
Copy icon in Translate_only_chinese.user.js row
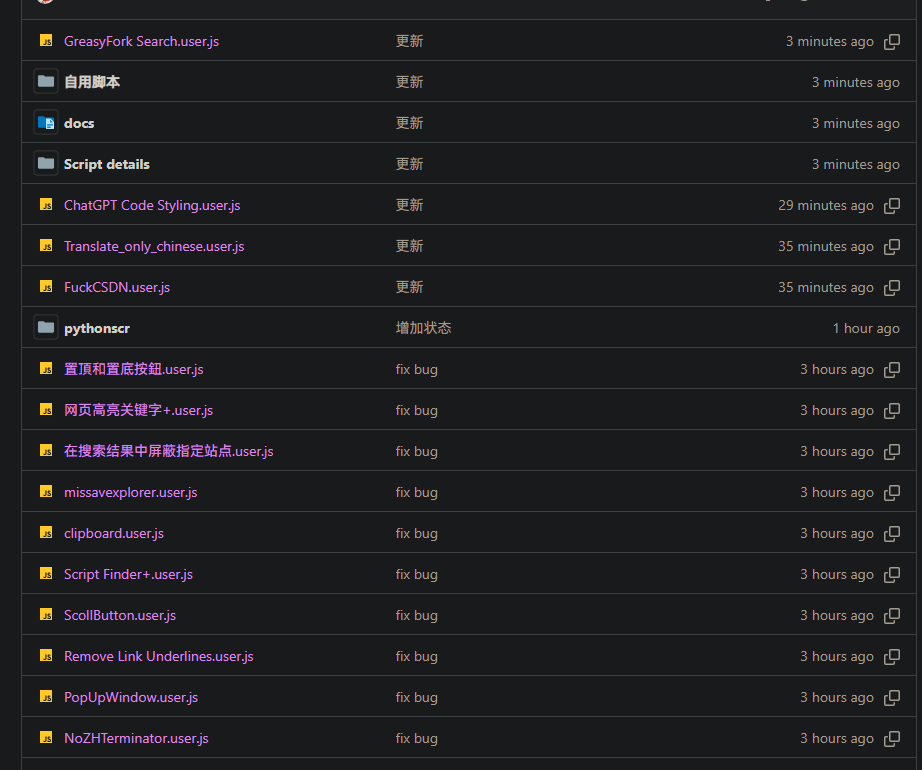(891, 247)
